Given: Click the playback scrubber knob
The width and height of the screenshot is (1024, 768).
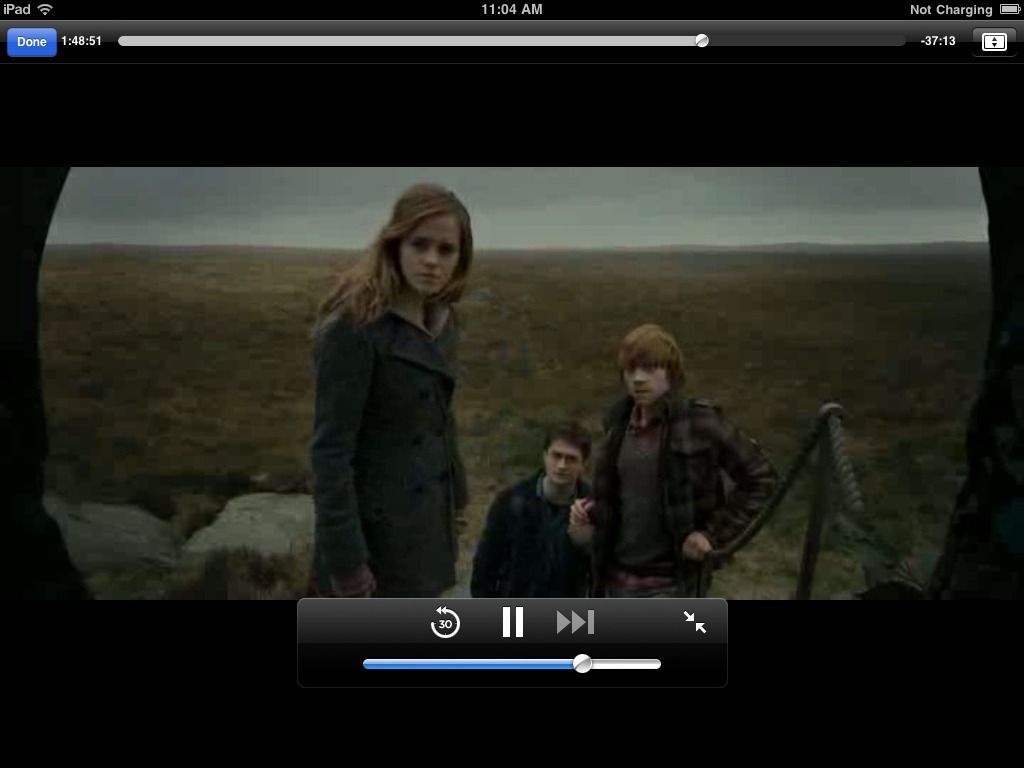Looking at the screenshot, I should pyautogui.click(x=701, y=40).
